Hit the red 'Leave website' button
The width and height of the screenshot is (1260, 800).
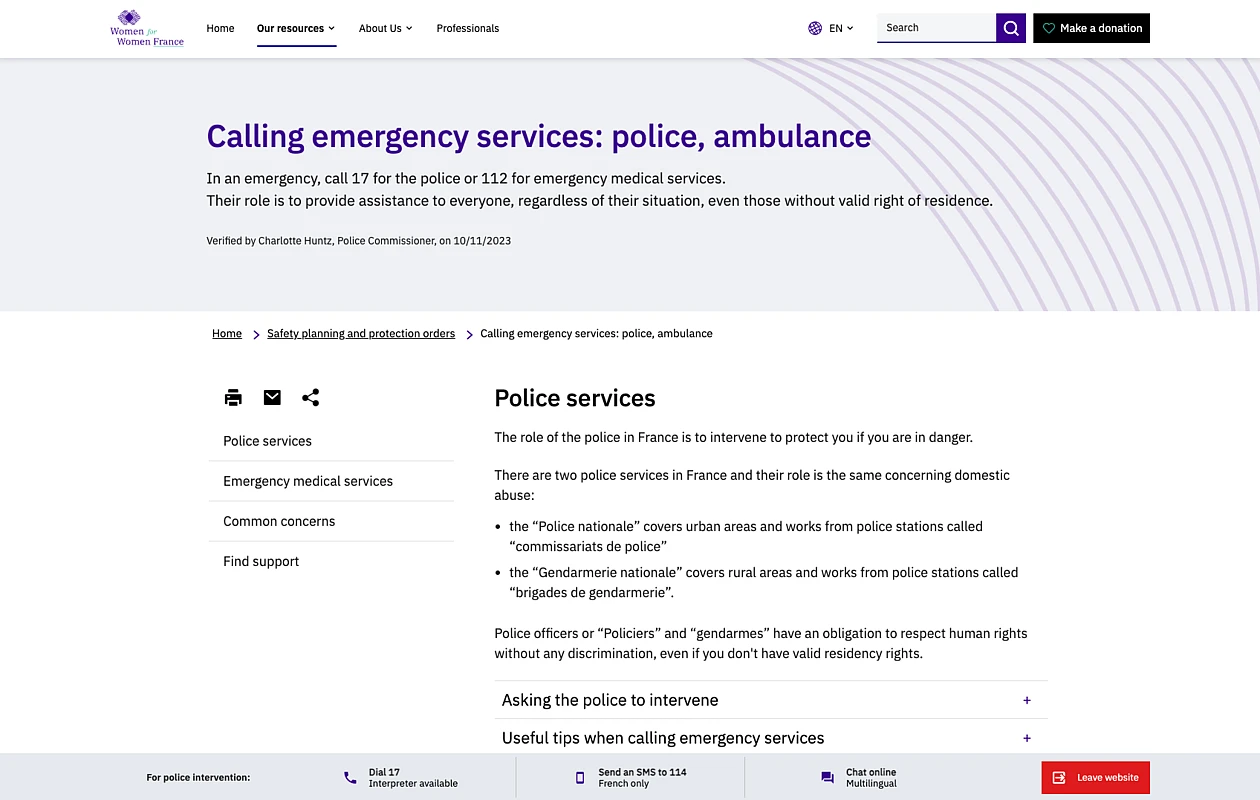[1095, 778]
